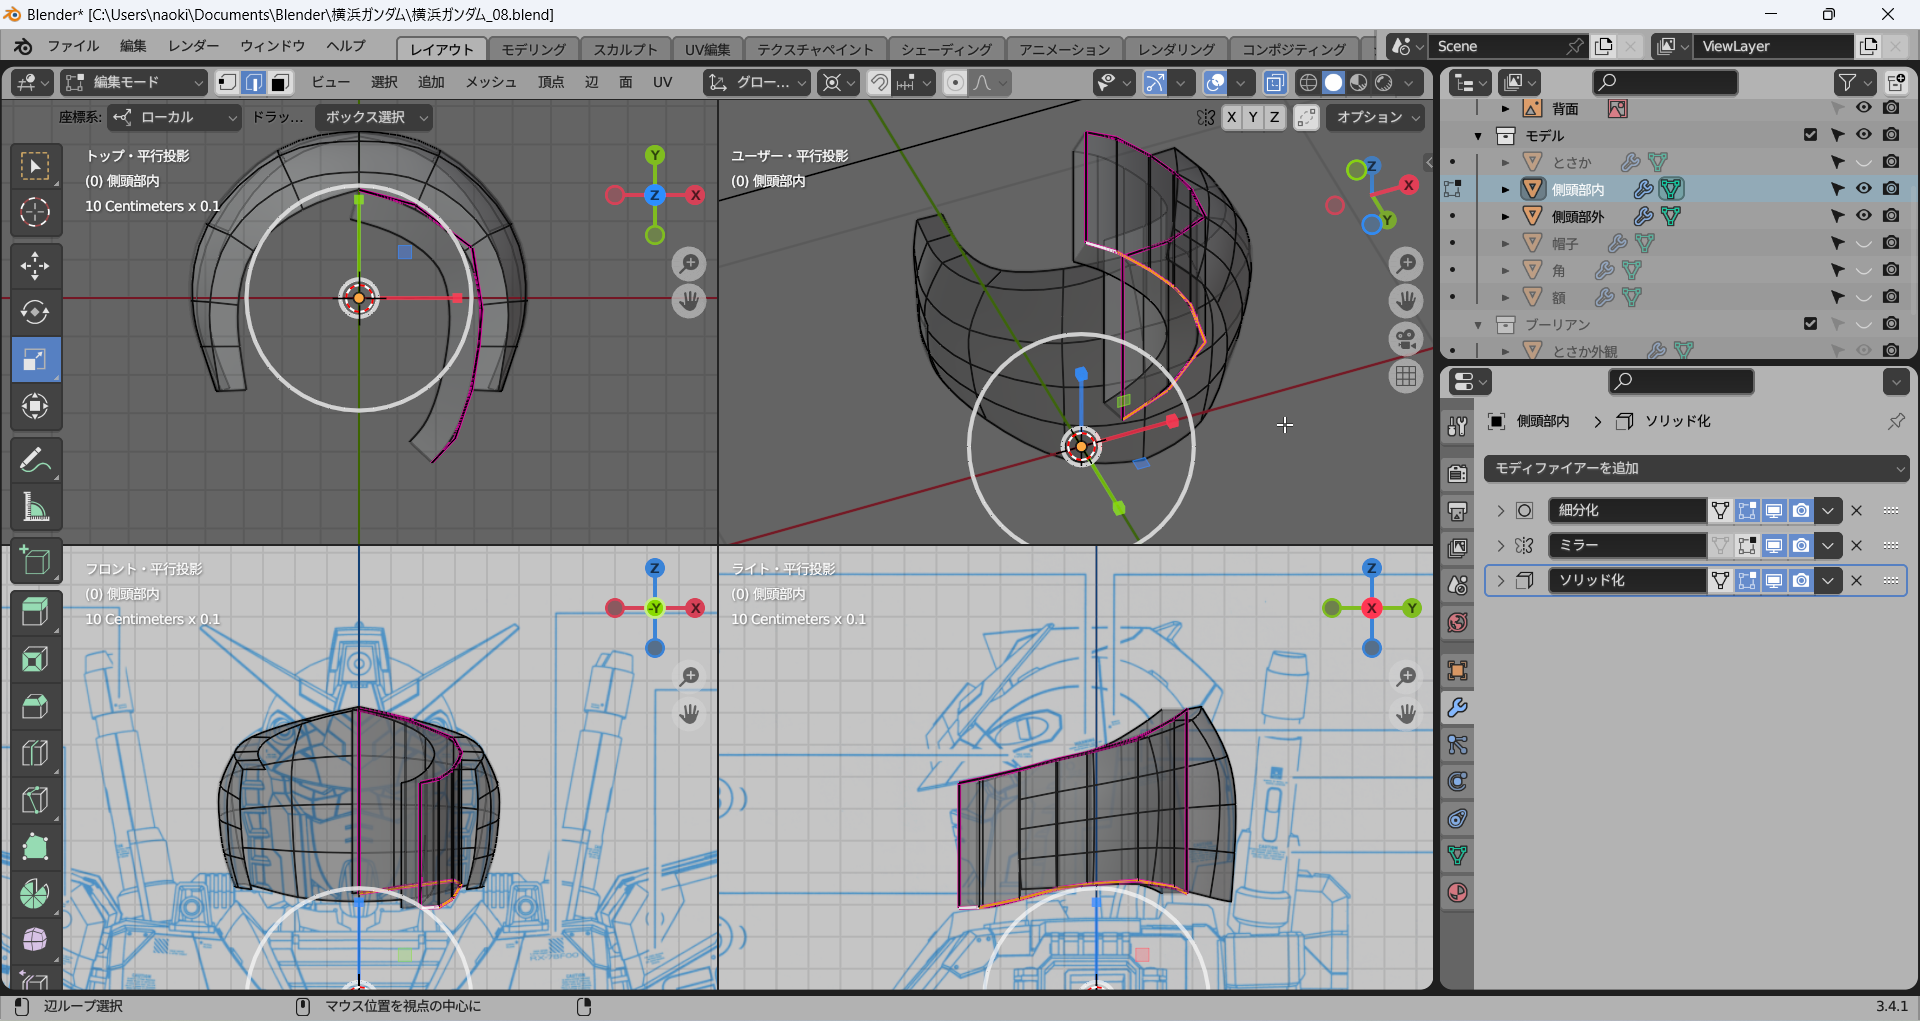Switch to the スカルプト workspace tab
Image resolution: width=1920 pixels, height=1021 pixels.
[625, 49]
